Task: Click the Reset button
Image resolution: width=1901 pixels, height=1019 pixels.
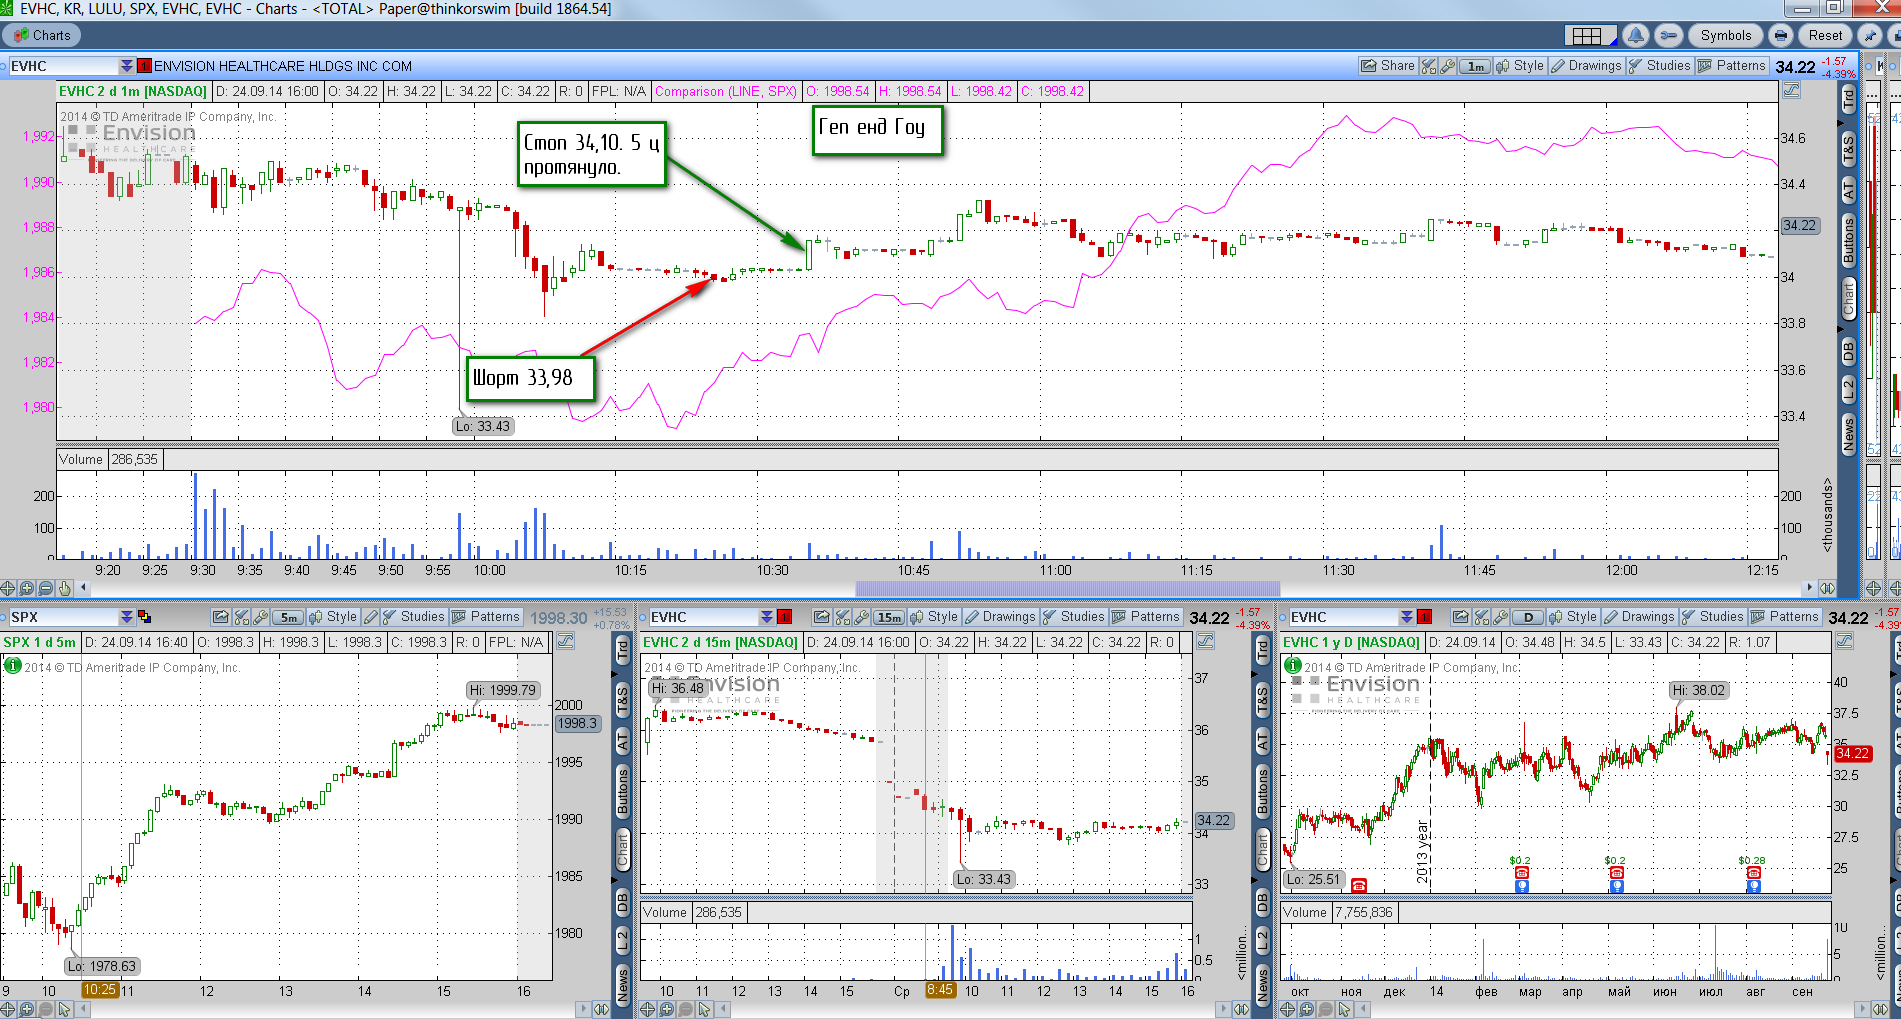Action: [x=1825, y=35]
